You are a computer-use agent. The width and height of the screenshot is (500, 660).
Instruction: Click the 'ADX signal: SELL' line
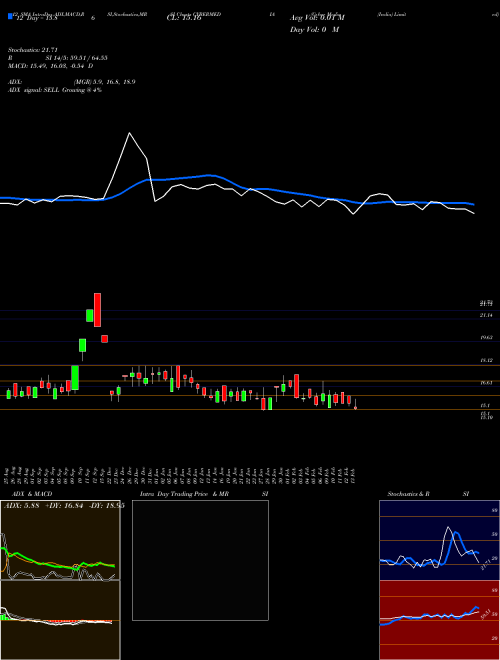click(x=55, y=90)
